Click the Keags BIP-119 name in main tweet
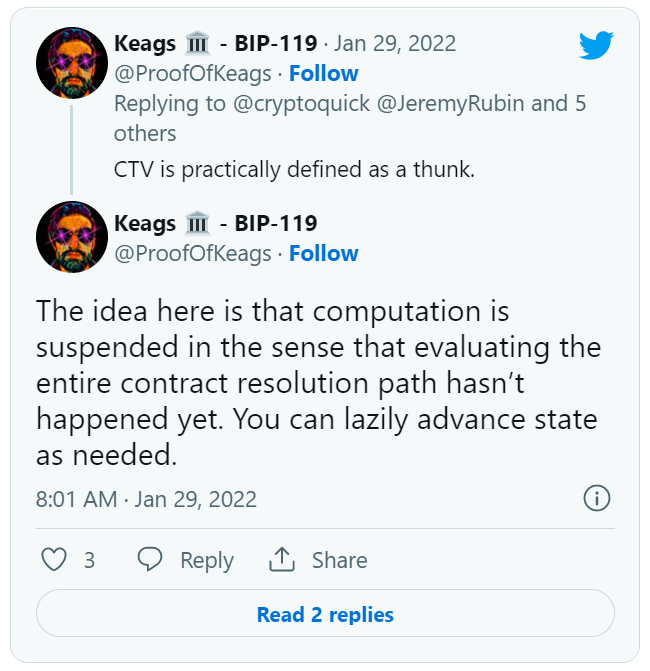The image size is (650, 671). 216,223
